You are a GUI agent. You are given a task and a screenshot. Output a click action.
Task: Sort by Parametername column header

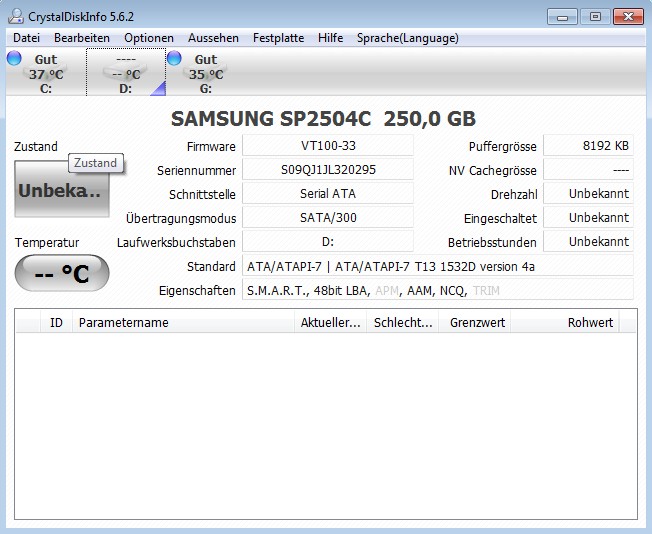(183, 322)
